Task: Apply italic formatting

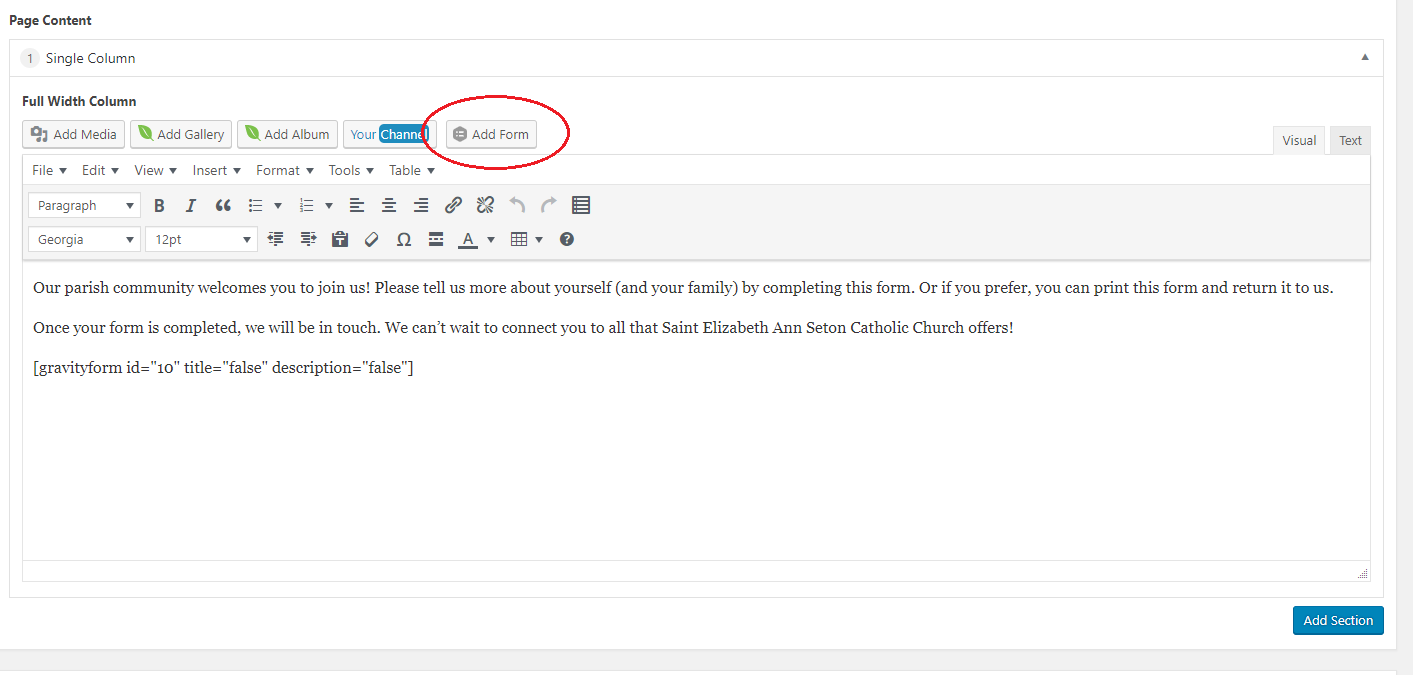Action: click(191, 206)
